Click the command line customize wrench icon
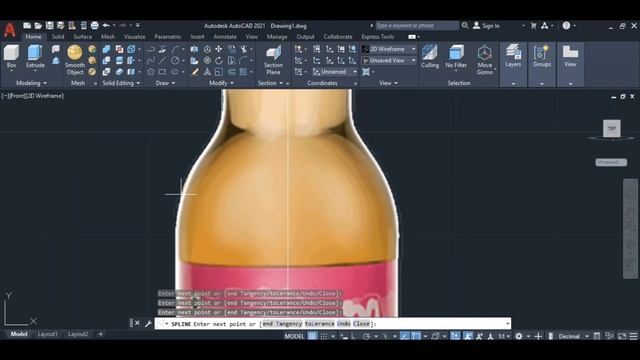The image size is (640, 360). pyautogui.click(x=148, y=324)
